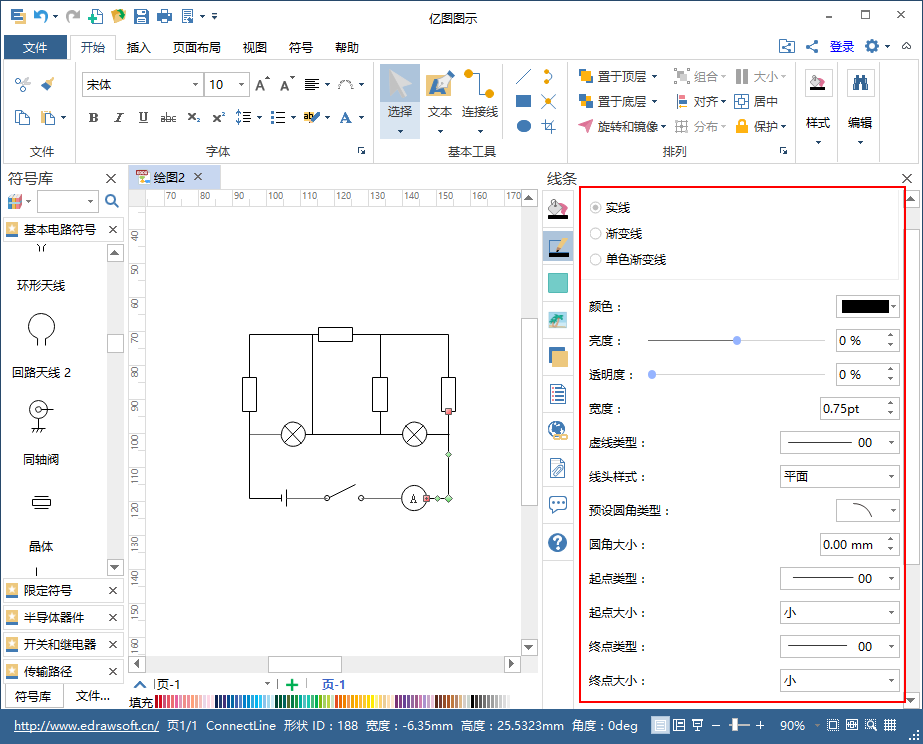Open the font name 宋体 dropdown

195,85
